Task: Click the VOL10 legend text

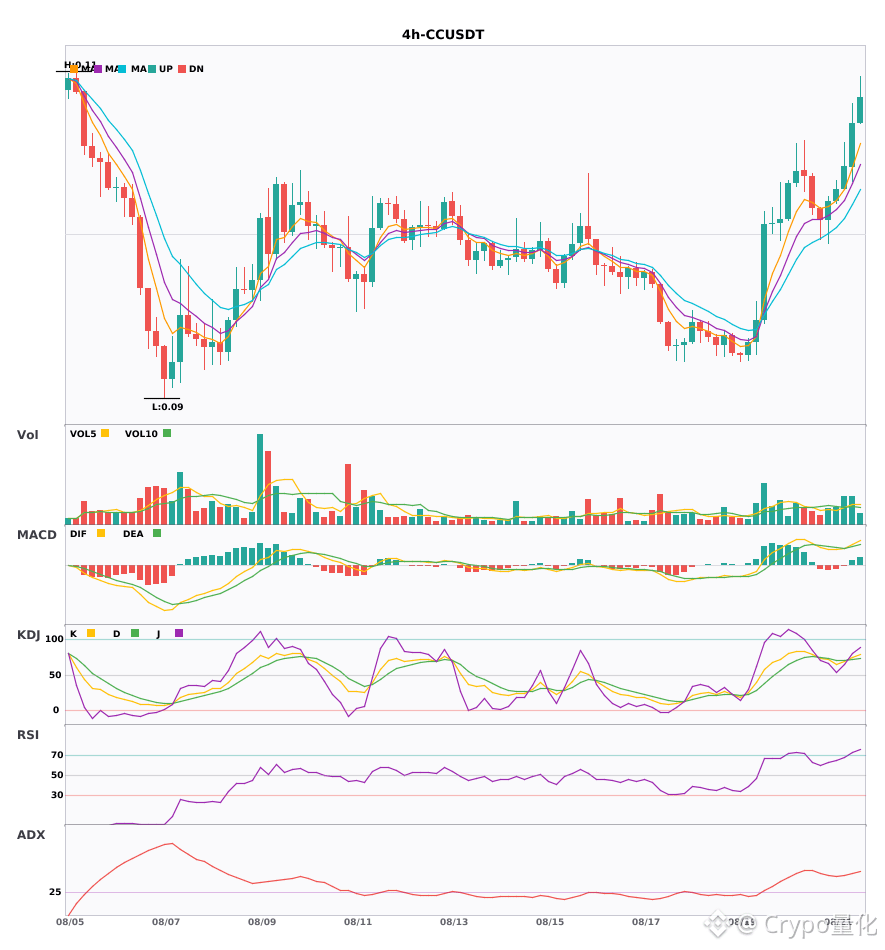Action: [141, 434]
